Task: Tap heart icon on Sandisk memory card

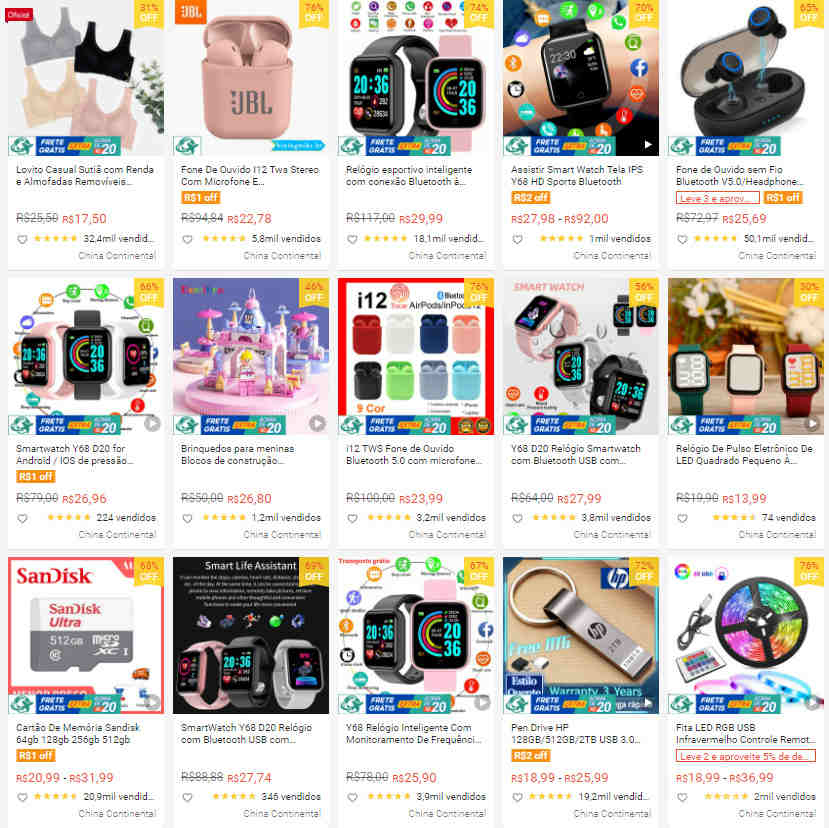Action: pyautogui.click(x=22, y=797)
